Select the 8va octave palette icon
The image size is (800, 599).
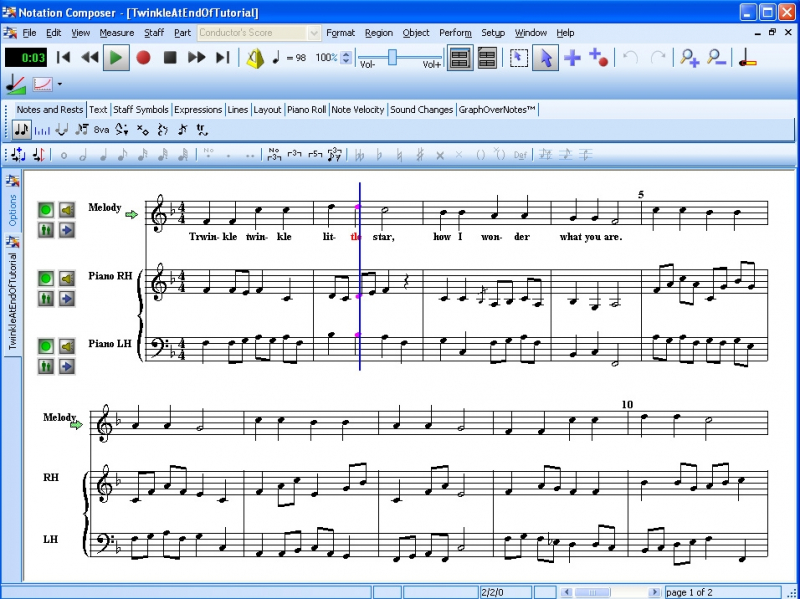[x=102, y=131]
